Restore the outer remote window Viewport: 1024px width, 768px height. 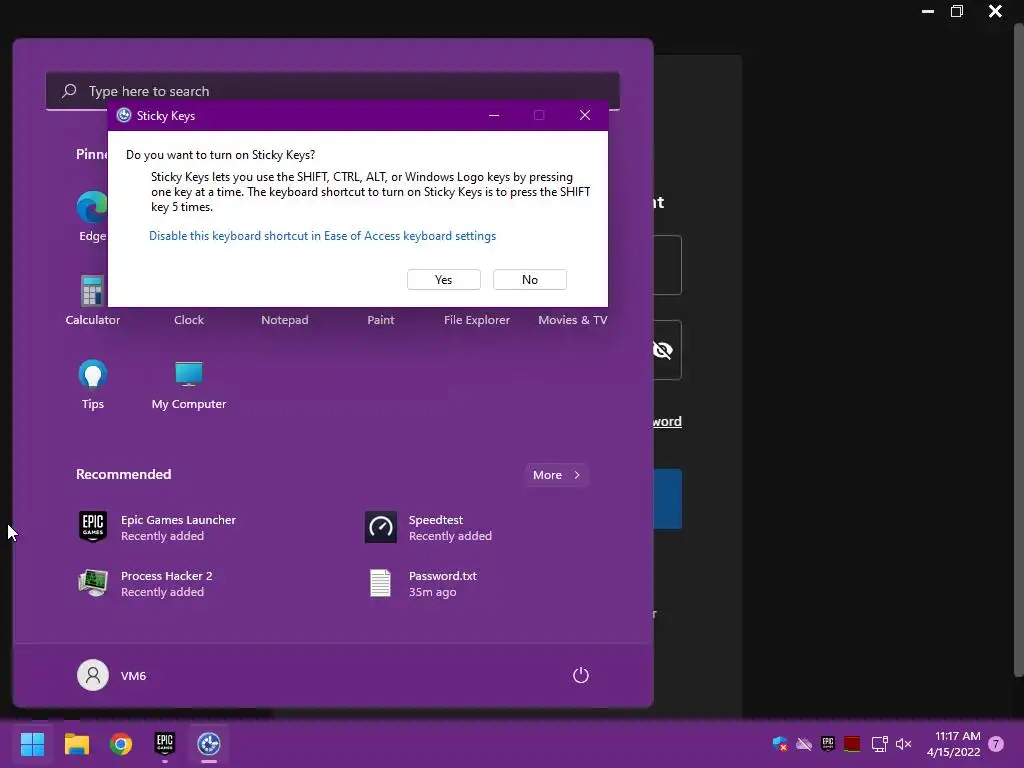pyautogui.click(x=957, y=11)
